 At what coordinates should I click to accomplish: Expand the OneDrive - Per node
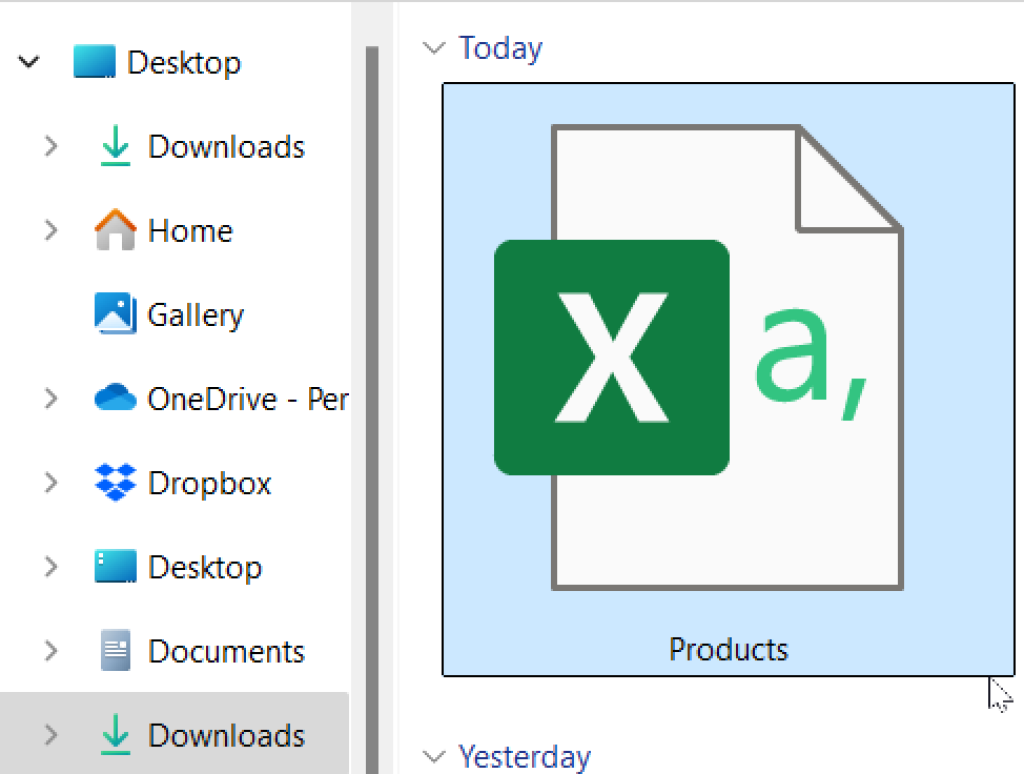51,398
